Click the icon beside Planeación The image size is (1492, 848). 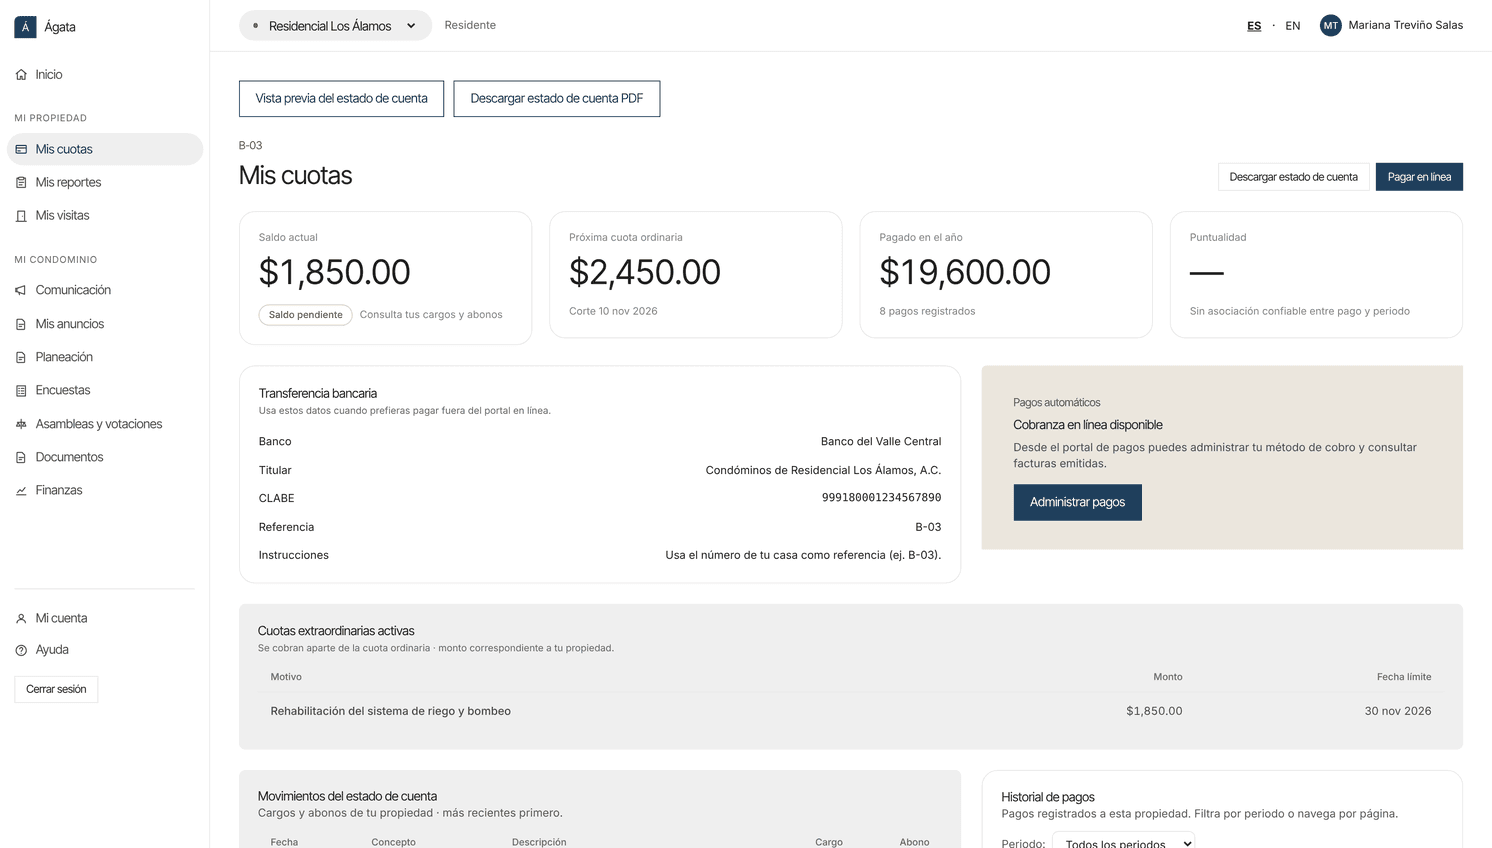pos(21,357)
